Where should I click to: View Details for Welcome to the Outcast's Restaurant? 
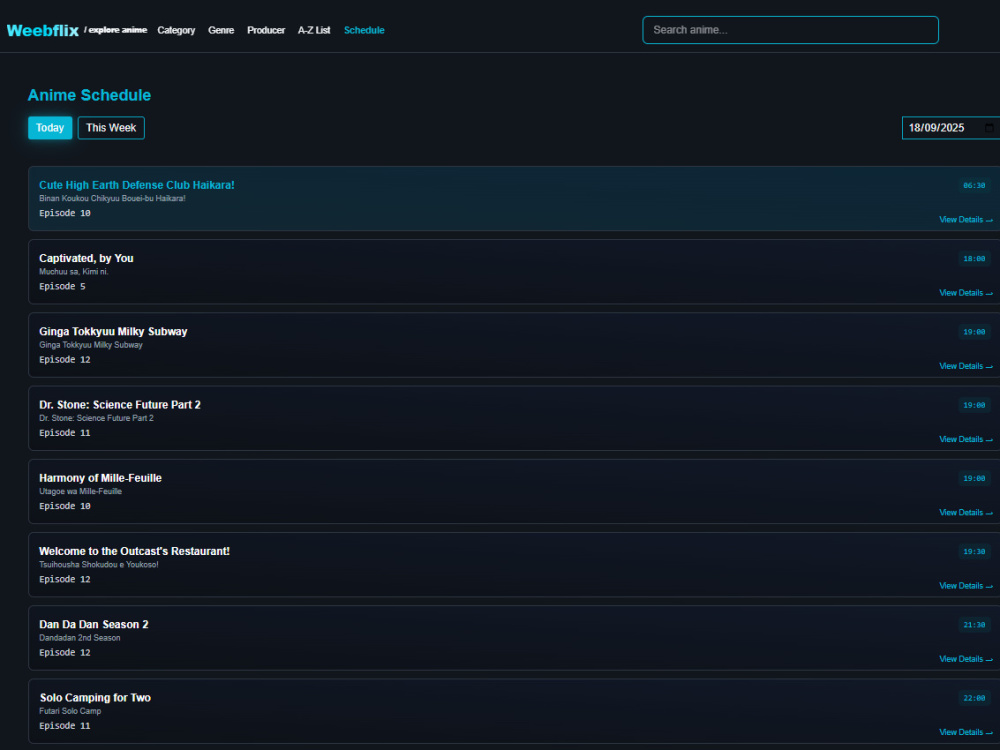coord(966,585)
